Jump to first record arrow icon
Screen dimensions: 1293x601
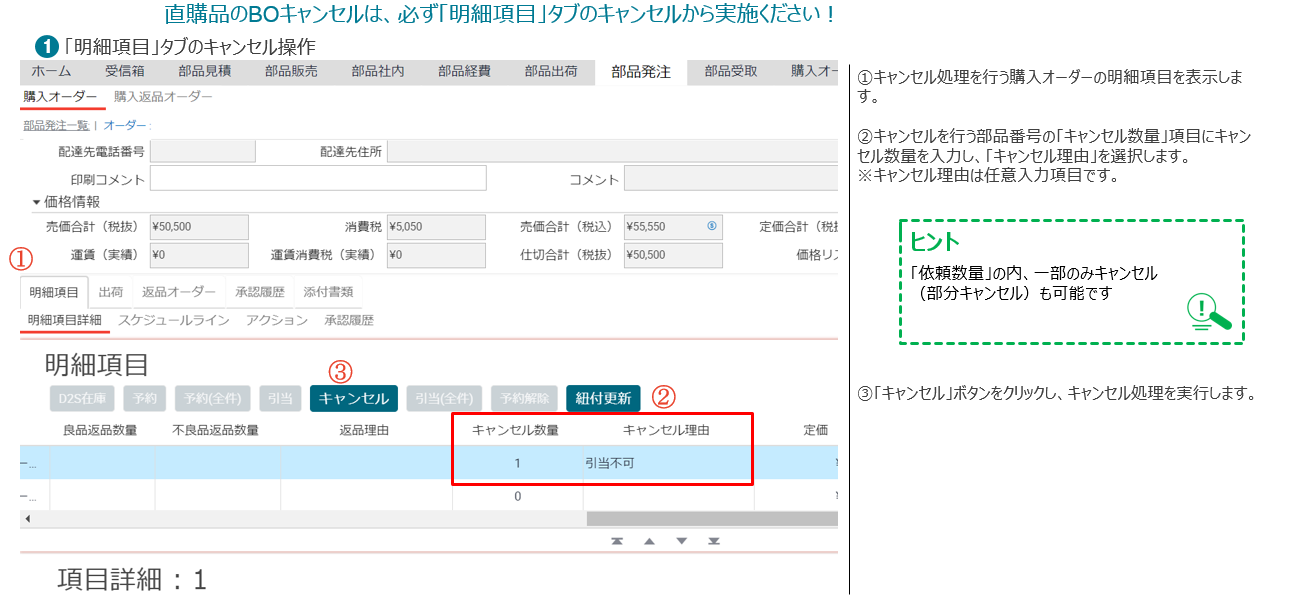pyautogui.click(x=617, y=541)
